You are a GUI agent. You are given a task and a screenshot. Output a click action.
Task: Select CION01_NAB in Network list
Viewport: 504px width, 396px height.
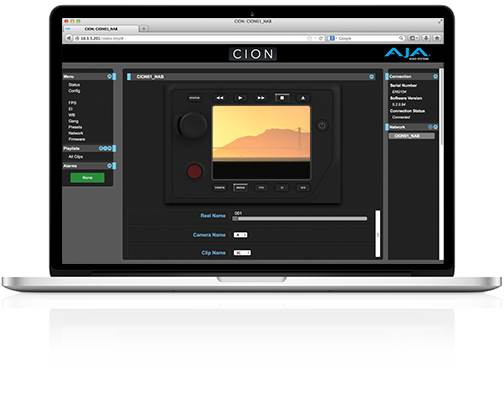411,136
